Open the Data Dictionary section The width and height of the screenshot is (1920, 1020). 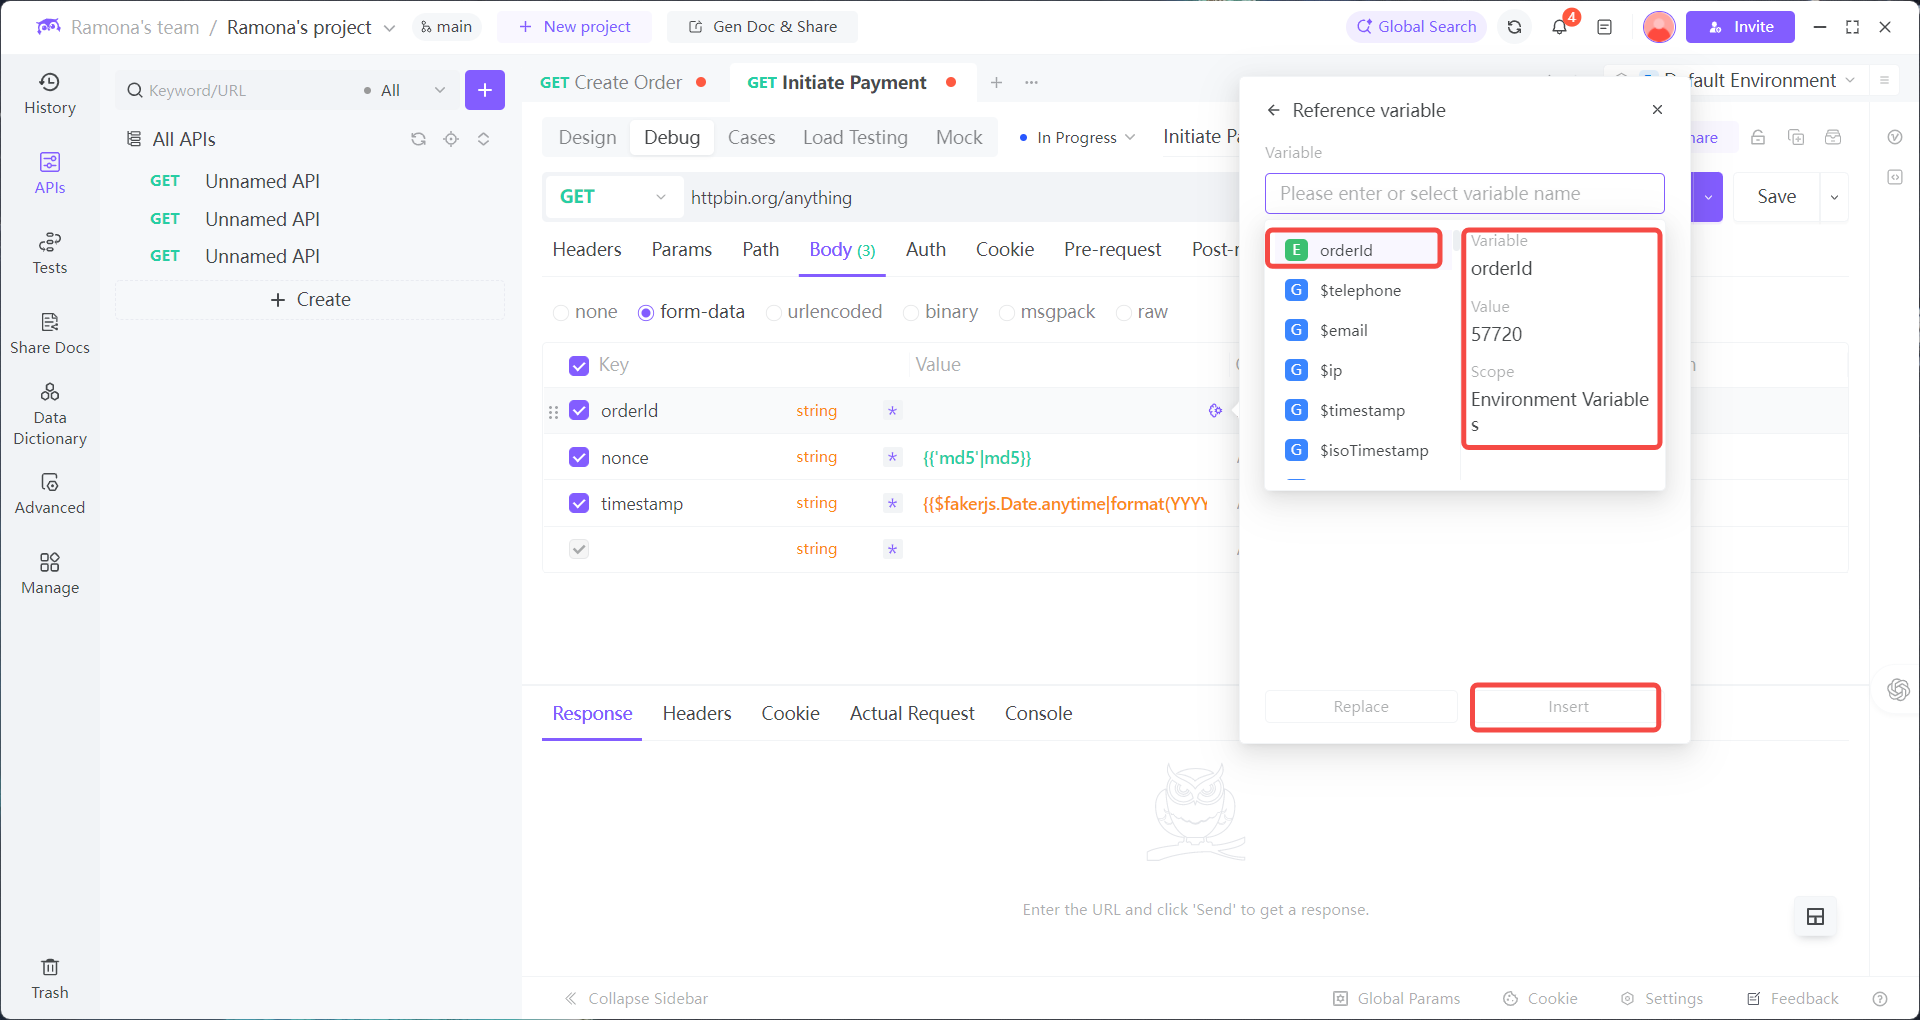coord(49,414)
